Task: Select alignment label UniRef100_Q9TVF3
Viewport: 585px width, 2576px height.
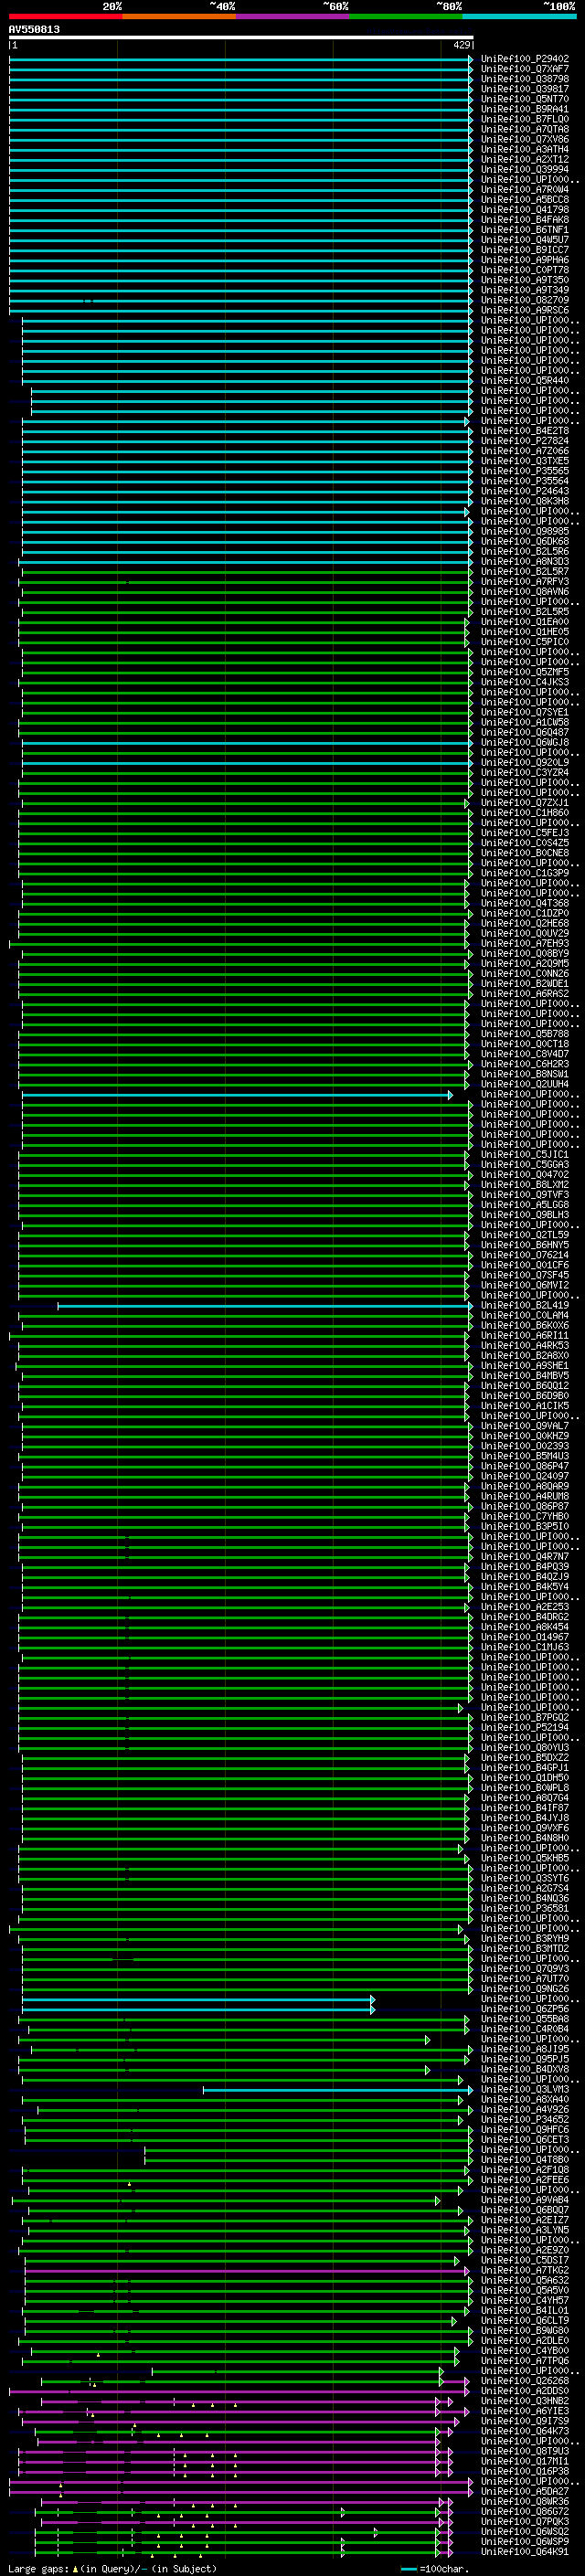Action: click(x=525, y=1195)
